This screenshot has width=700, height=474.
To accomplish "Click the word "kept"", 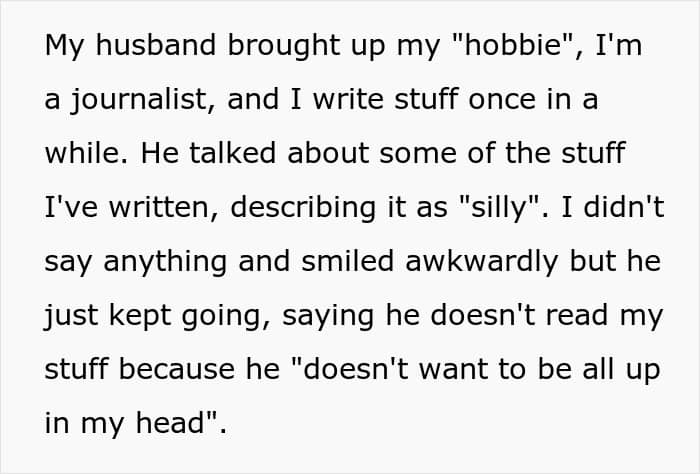I will [x=140, y=317].
